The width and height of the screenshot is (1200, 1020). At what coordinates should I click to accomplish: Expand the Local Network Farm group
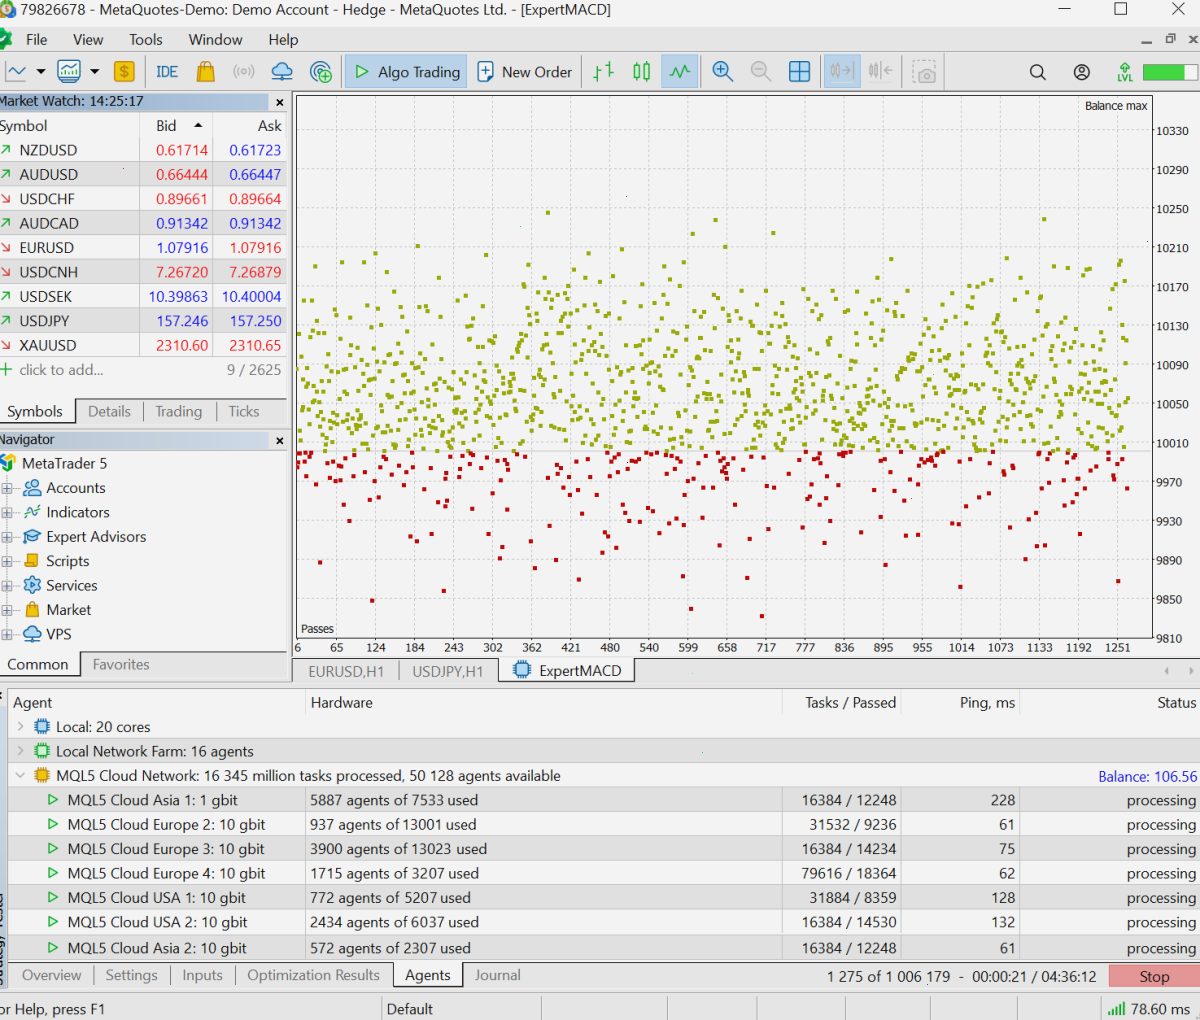point(20,751)
